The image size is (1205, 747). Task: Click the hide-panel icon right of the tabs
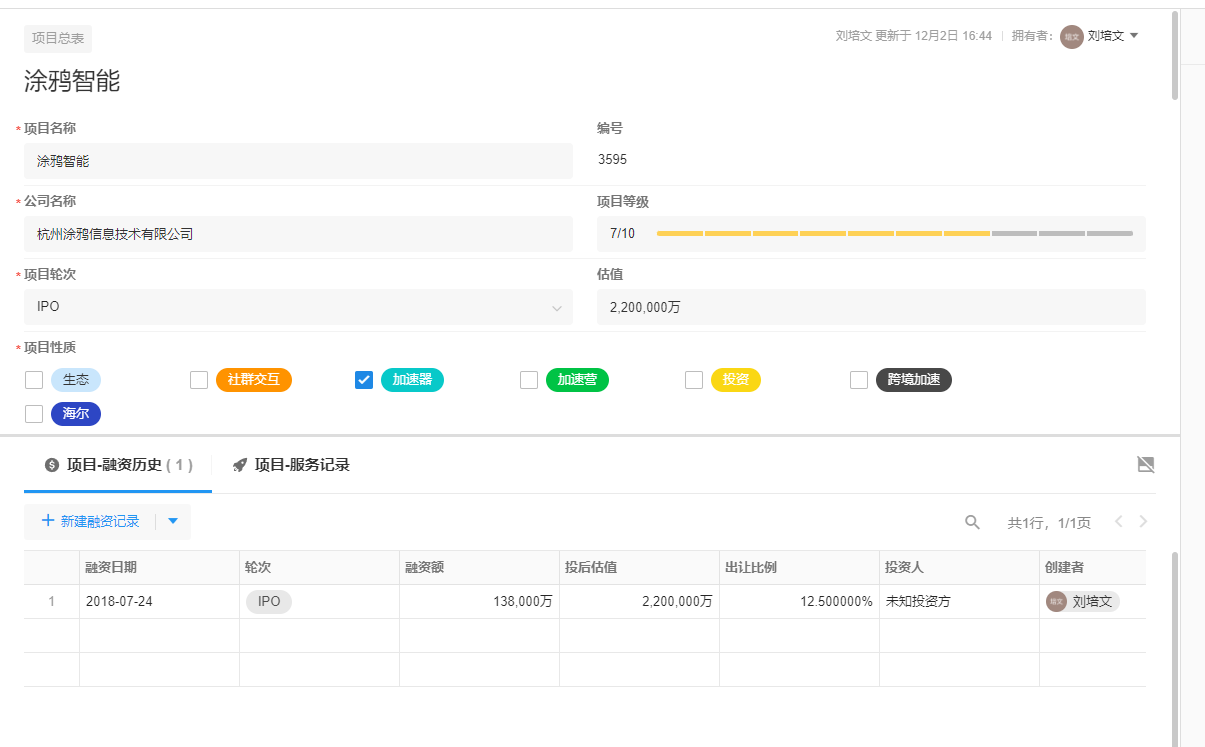pyautogui.click(x=1146, y=464)
